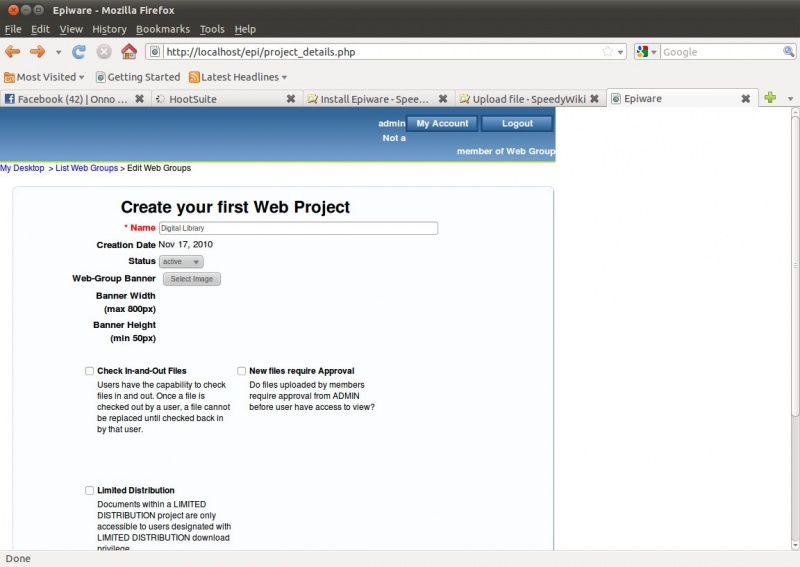The height and width of the screenshot is (567, 800).
Task: Toggle the Limited Distribution checkbox
Action: pyautogui.click(x=90, y=491)
